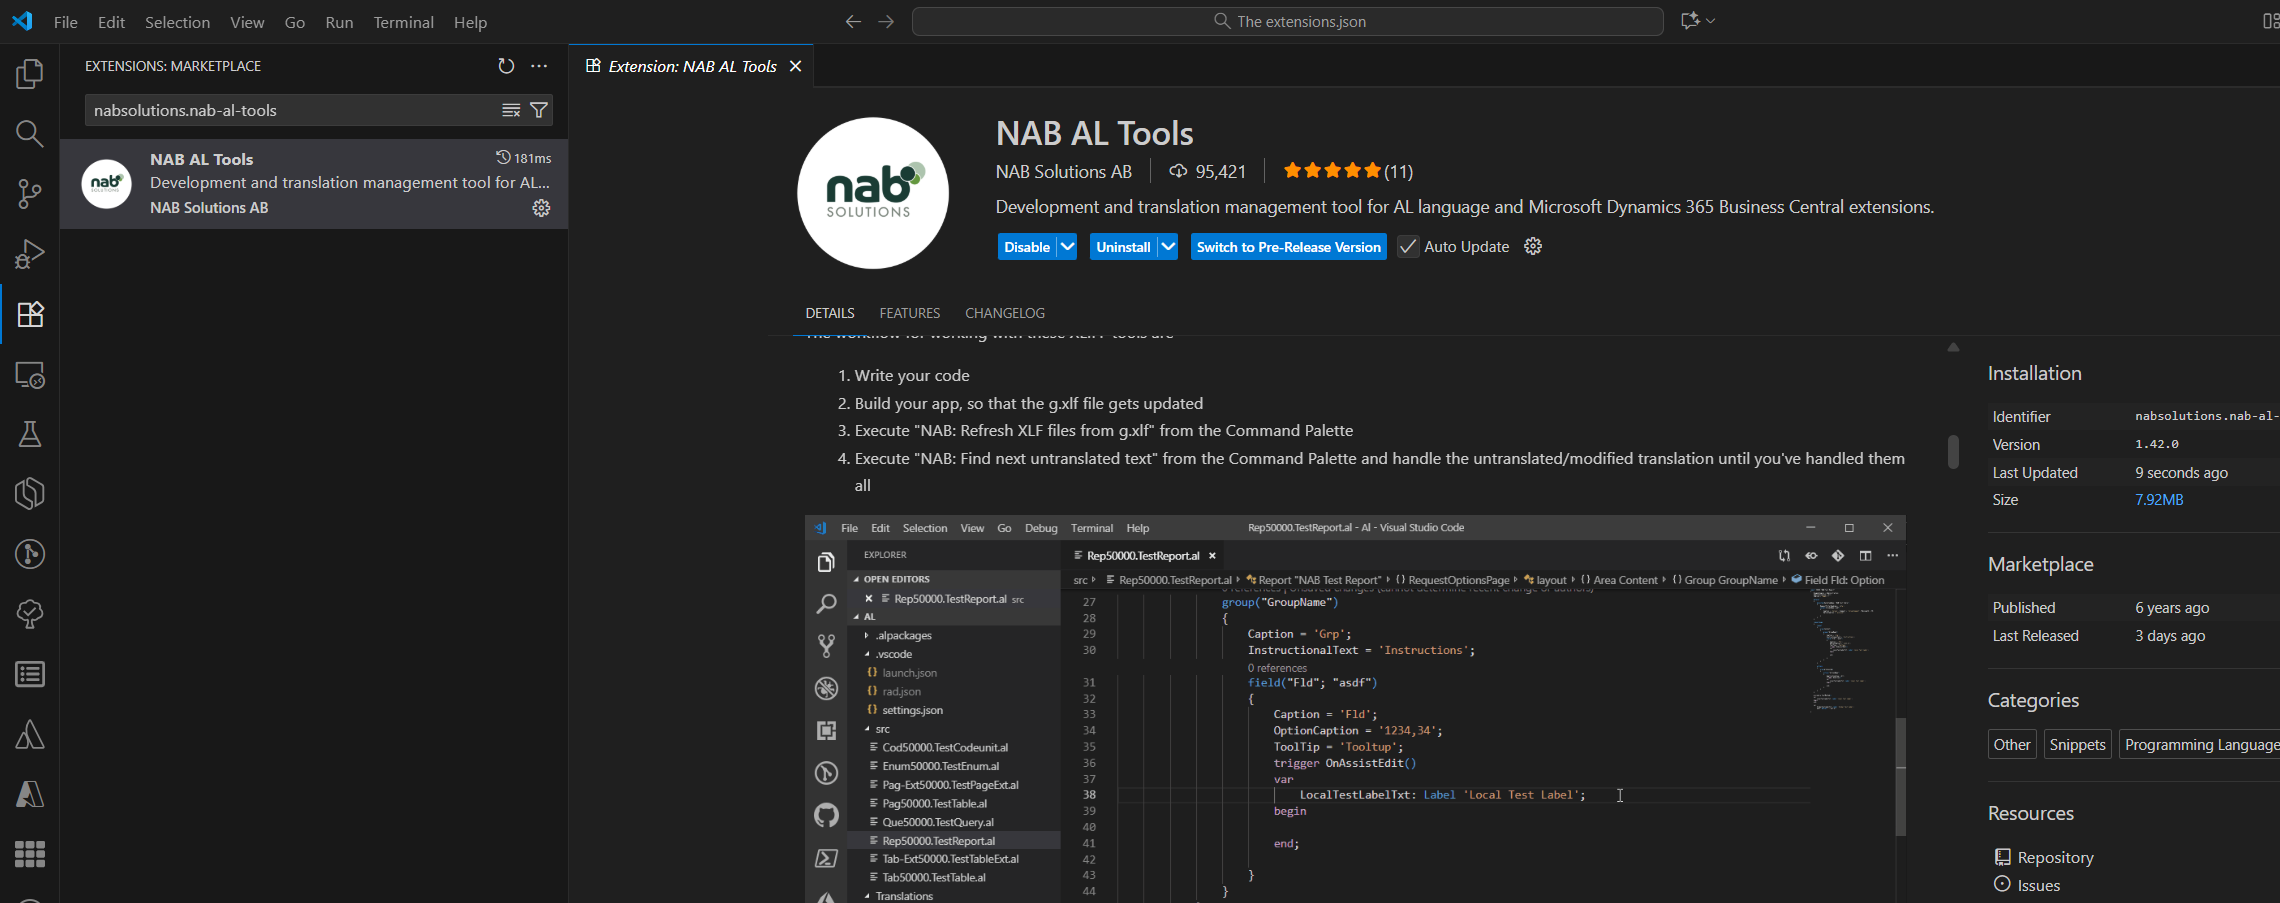Image resolution: width=2280 pixels, height=903 pixels.
Task: Select the Snippets category tag
Action: tap(2077, 744)
